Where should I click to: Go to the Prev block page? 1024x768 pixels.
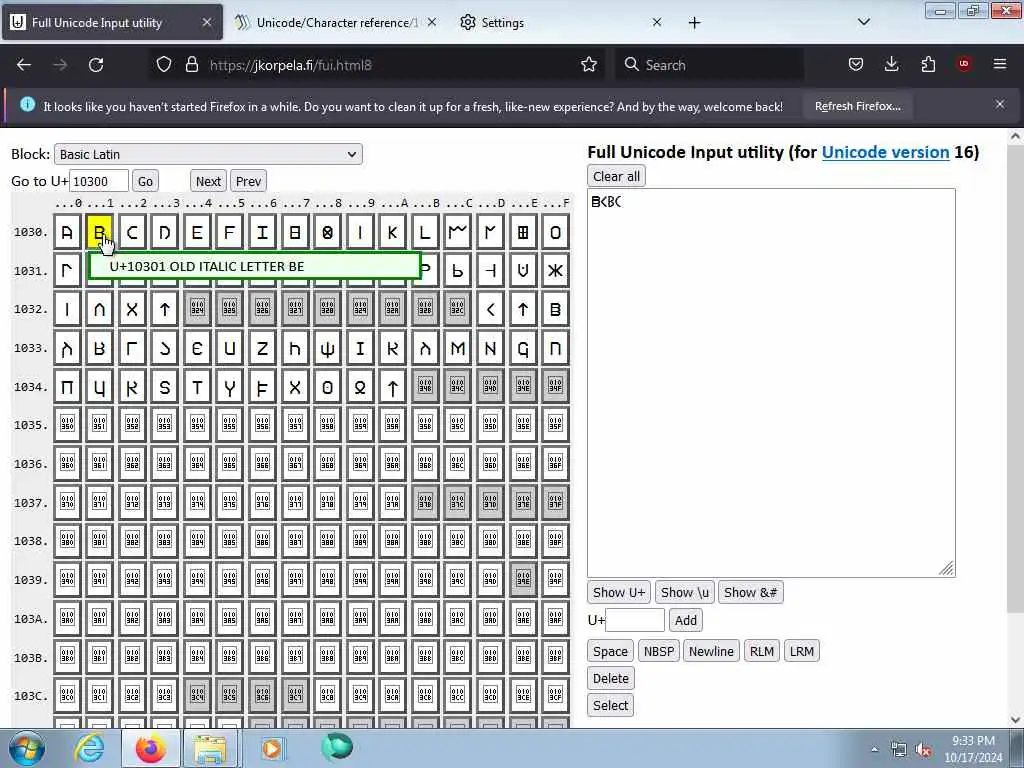click(248, 181)
